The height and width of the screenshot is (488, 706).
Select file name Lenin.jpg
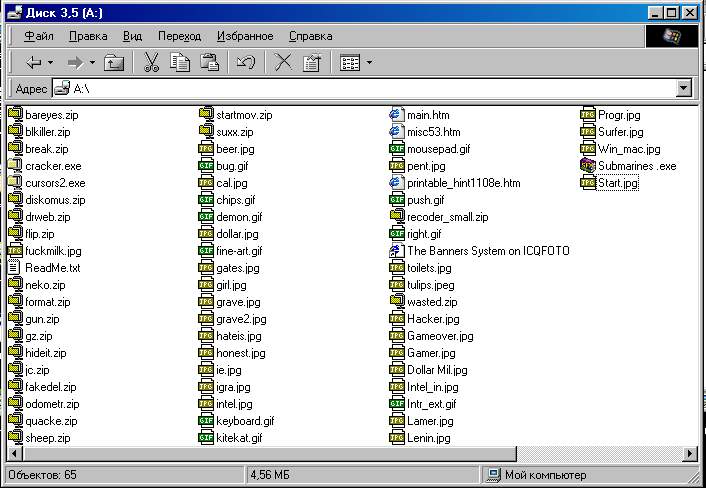pos(429,438)
